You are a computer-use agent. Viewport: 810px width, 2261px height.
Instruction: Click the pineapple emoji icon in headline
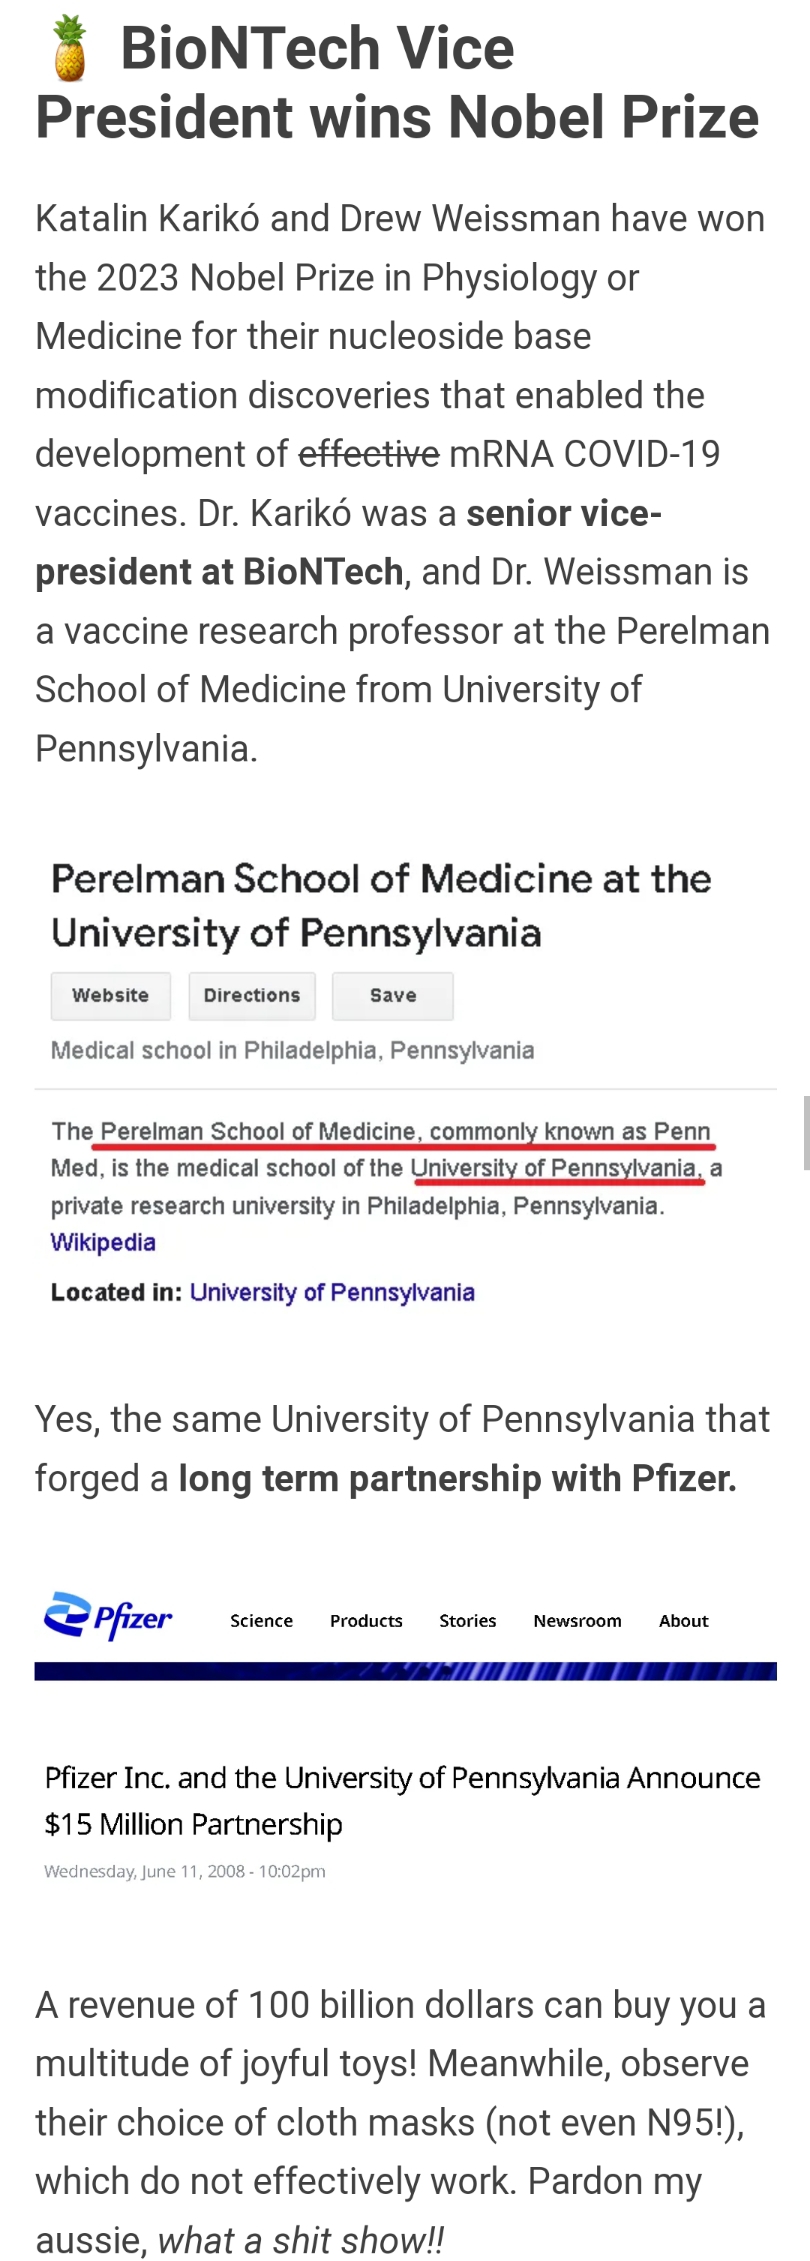70,49
